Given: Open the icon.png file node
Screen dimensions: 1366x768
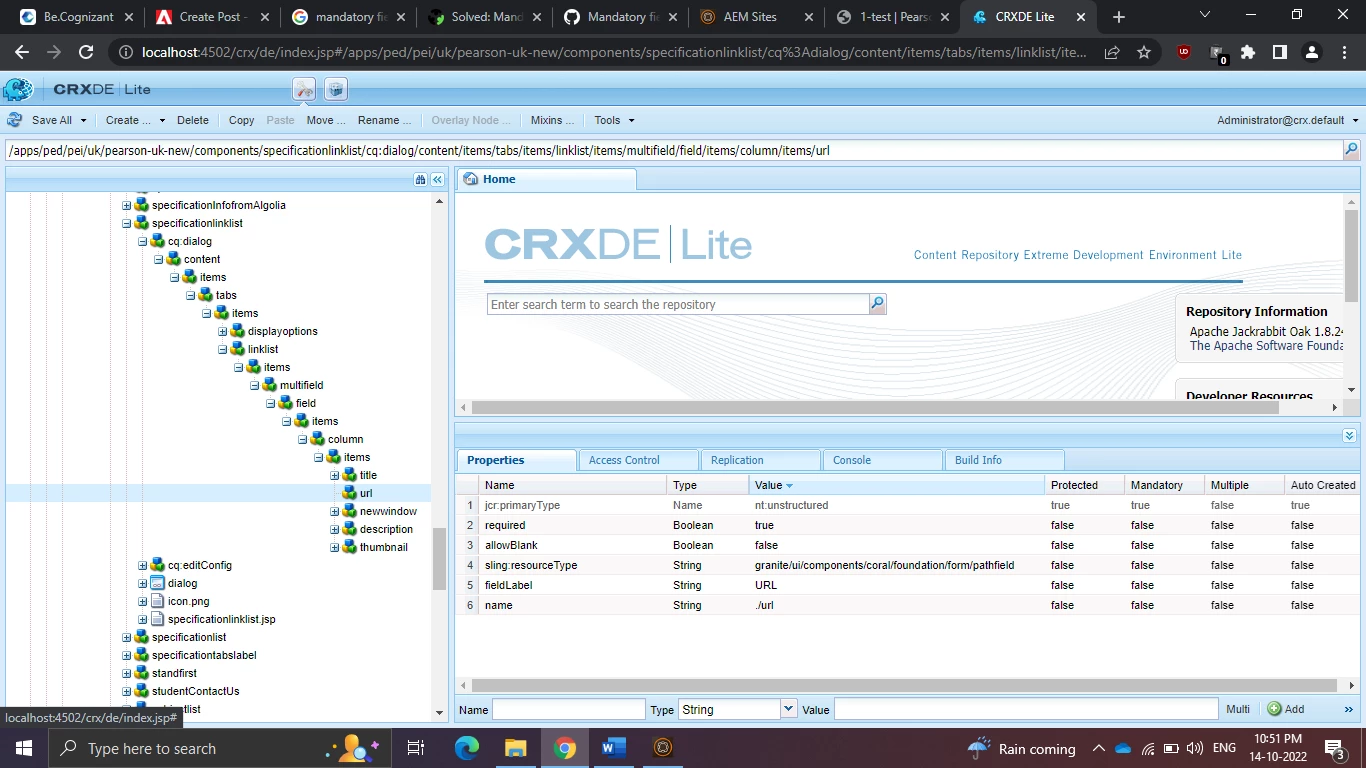Looking at the screenshot, I should click(187, 601).
